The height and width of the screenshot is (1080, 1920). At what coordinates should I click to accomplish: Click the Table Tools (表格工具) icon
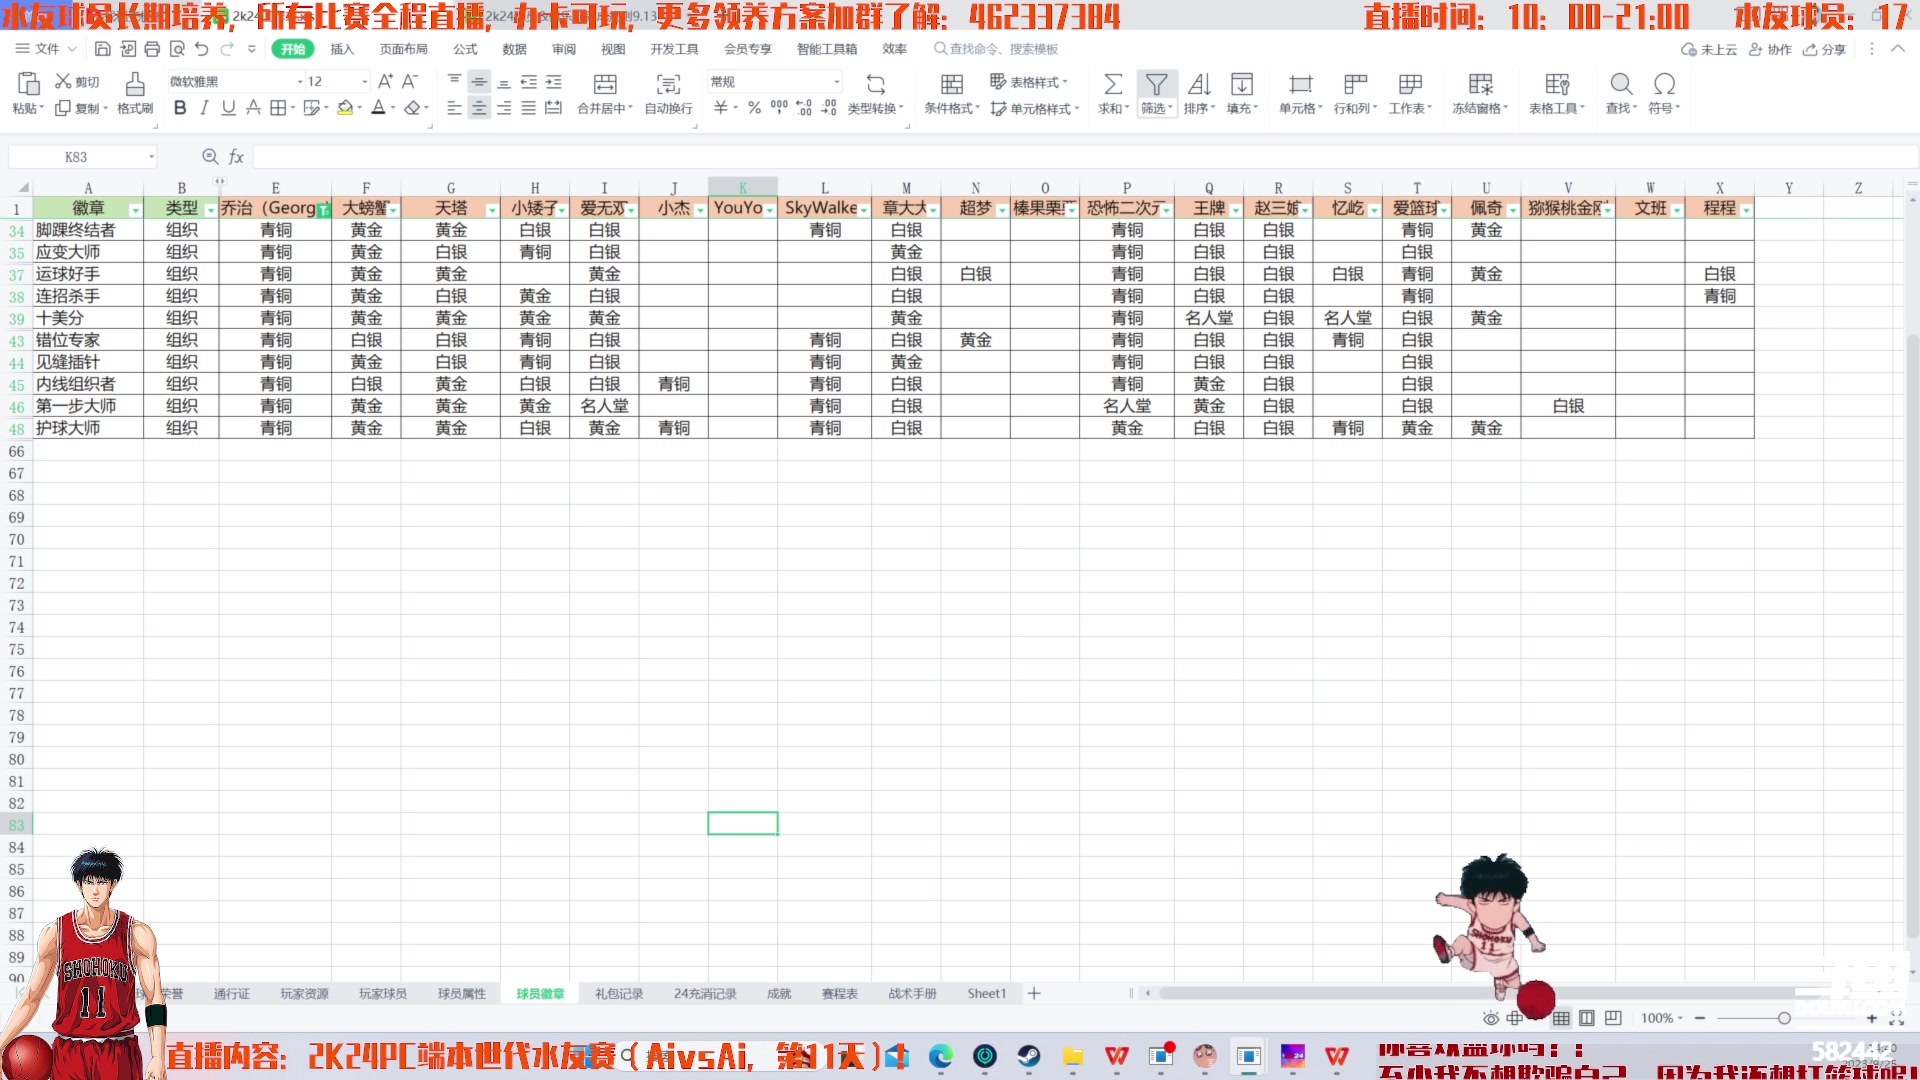point(1557,84)
